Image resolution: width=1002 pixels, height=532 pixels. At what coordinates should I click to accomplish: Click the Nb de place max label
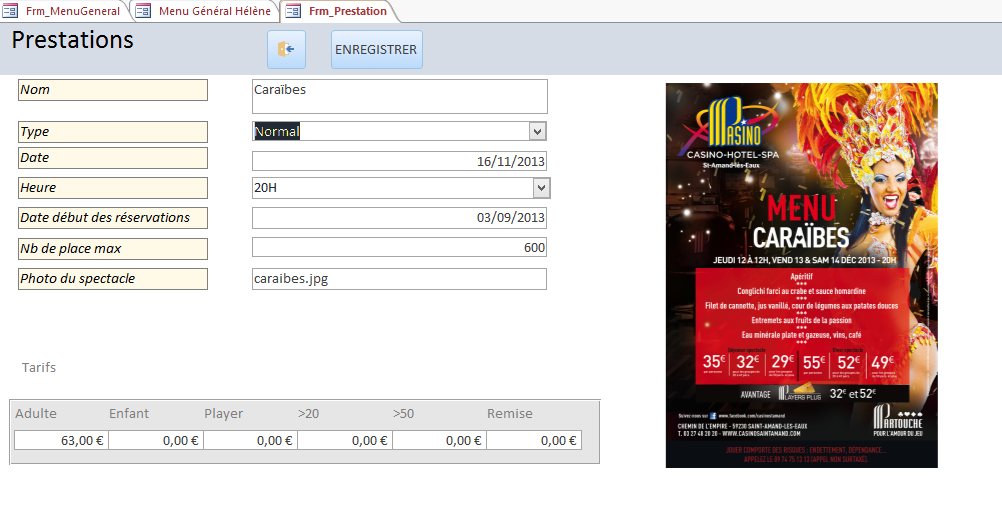point(113,248)
